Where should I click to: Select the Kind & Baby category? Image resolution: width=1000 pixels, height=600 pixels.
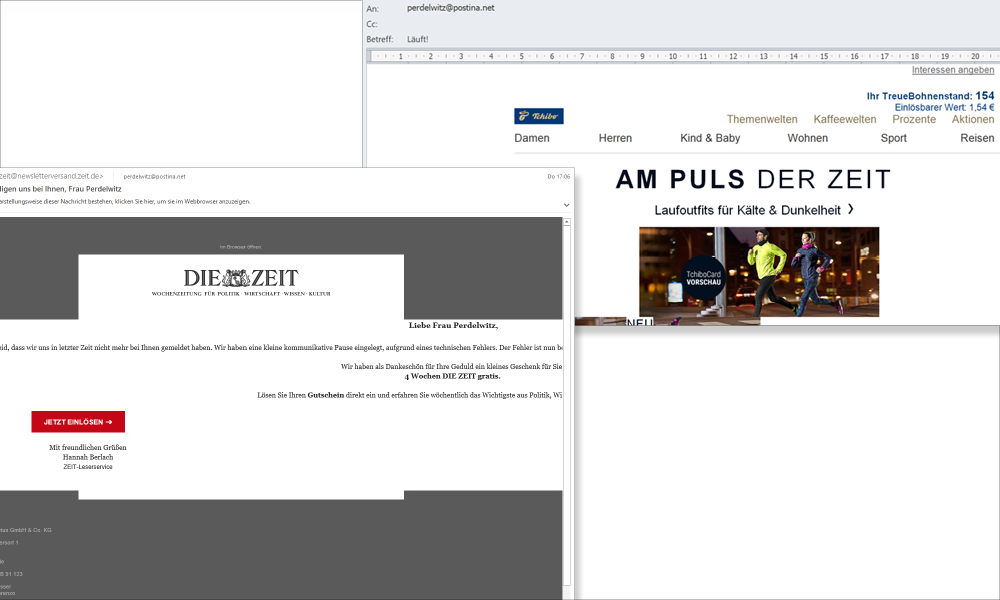[x=710, y=138]
